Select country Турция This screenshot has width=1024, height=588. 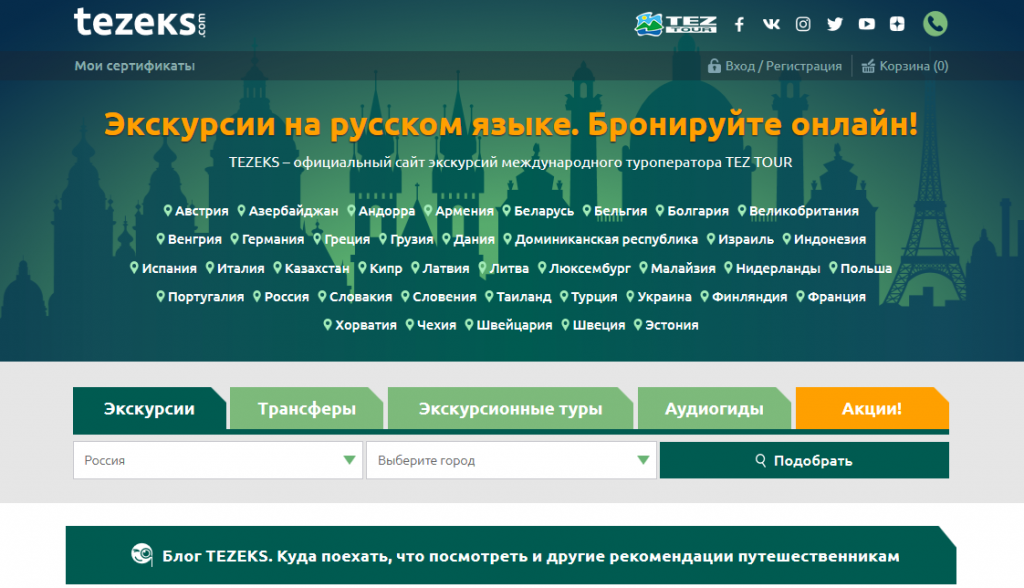click(594, 297)
